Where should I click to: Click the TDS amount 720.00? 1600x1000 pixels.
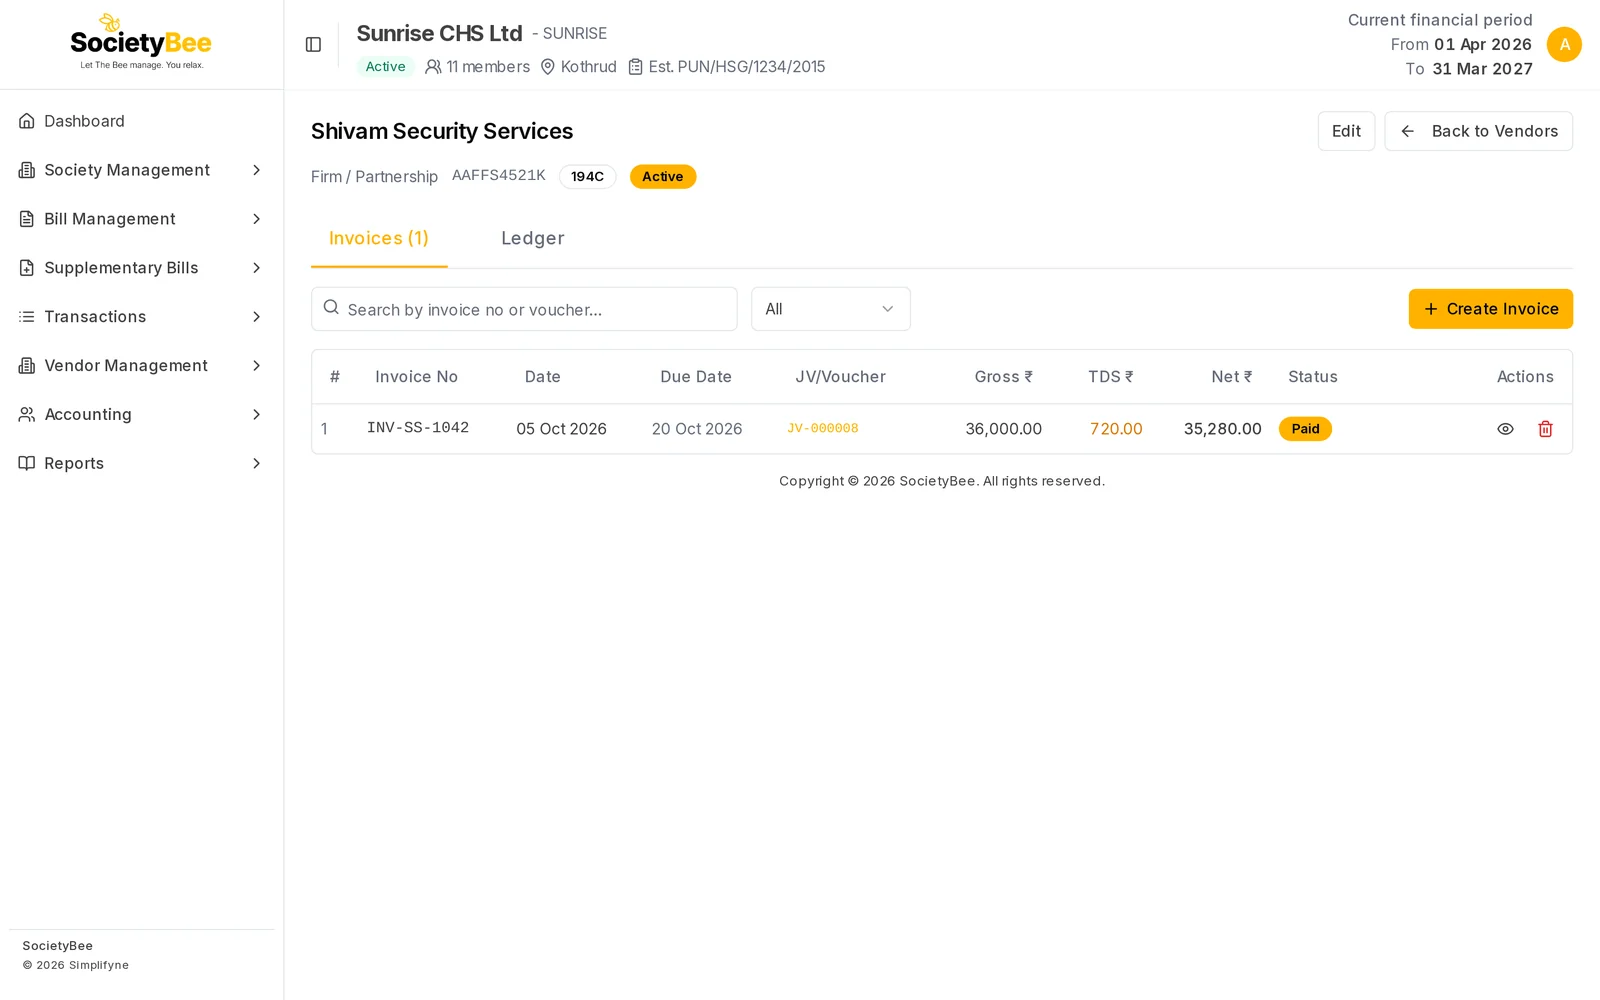pyautogui.click(x=1116, y=429)
